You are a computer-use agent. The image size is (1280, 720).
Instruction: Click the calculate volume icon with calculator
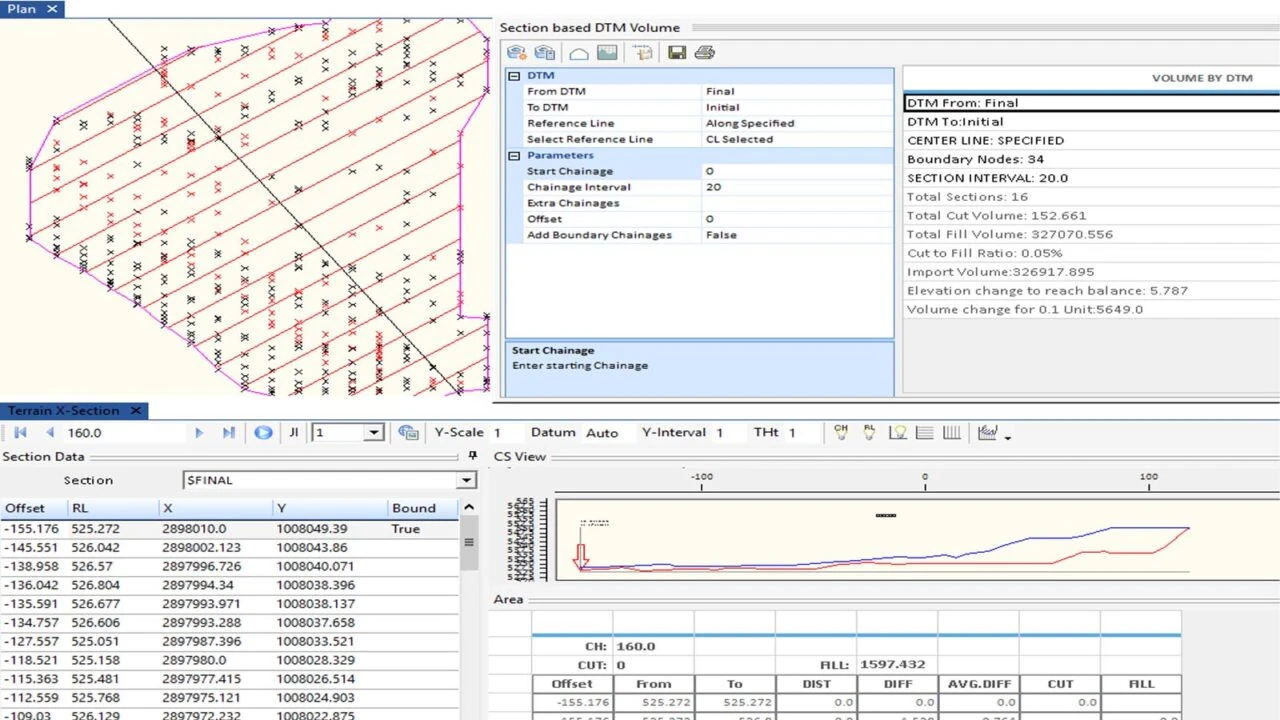545,53
